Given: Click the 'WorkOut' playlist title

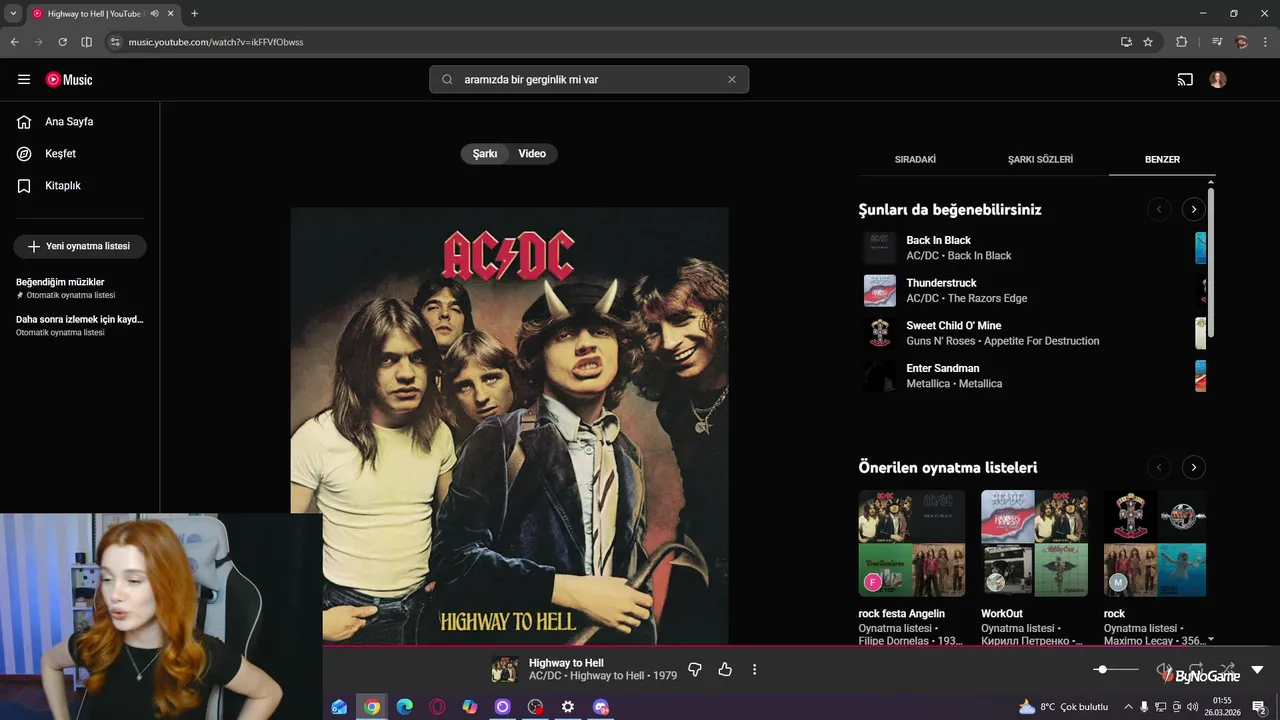Looking at the screenshot, I should coord(1001,614).
